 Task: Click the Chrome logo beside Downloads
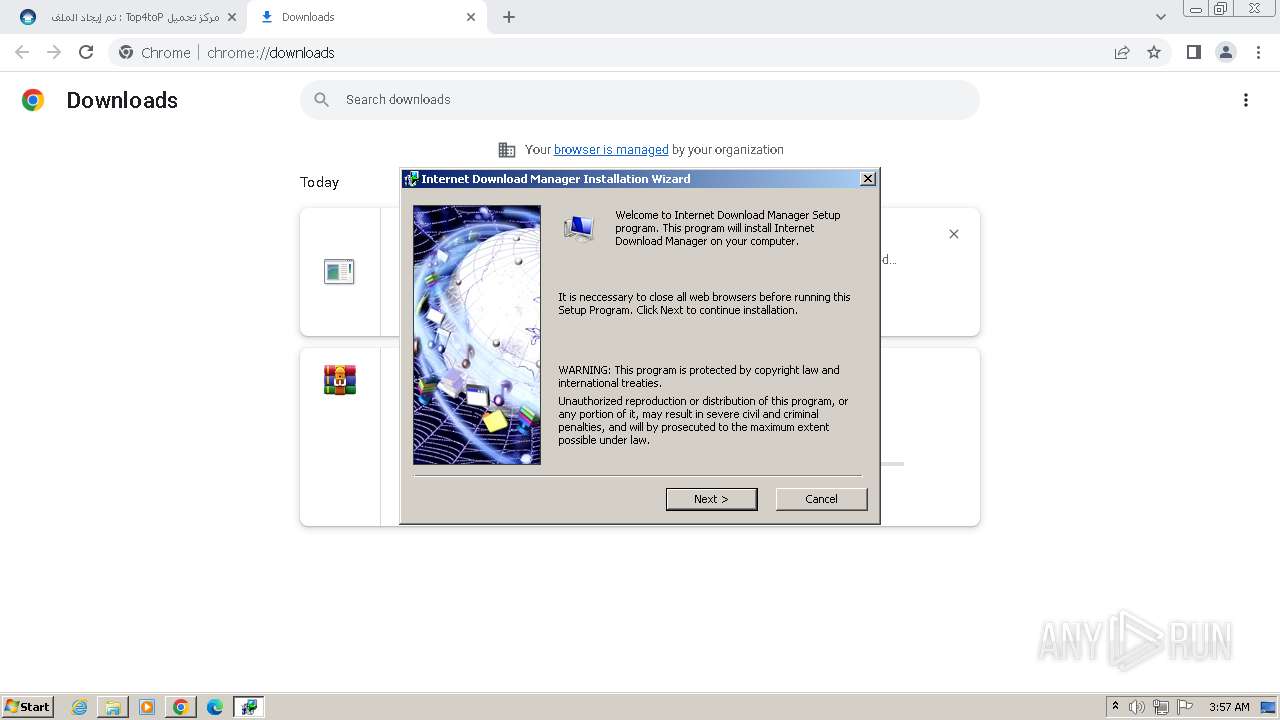[x=33, y=100]
